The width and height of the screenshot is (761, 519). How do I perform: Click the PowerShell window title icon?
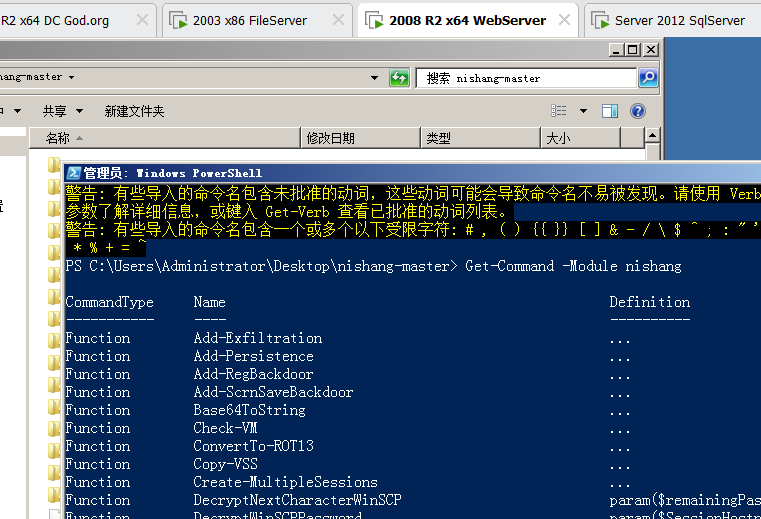click(74, 173)
